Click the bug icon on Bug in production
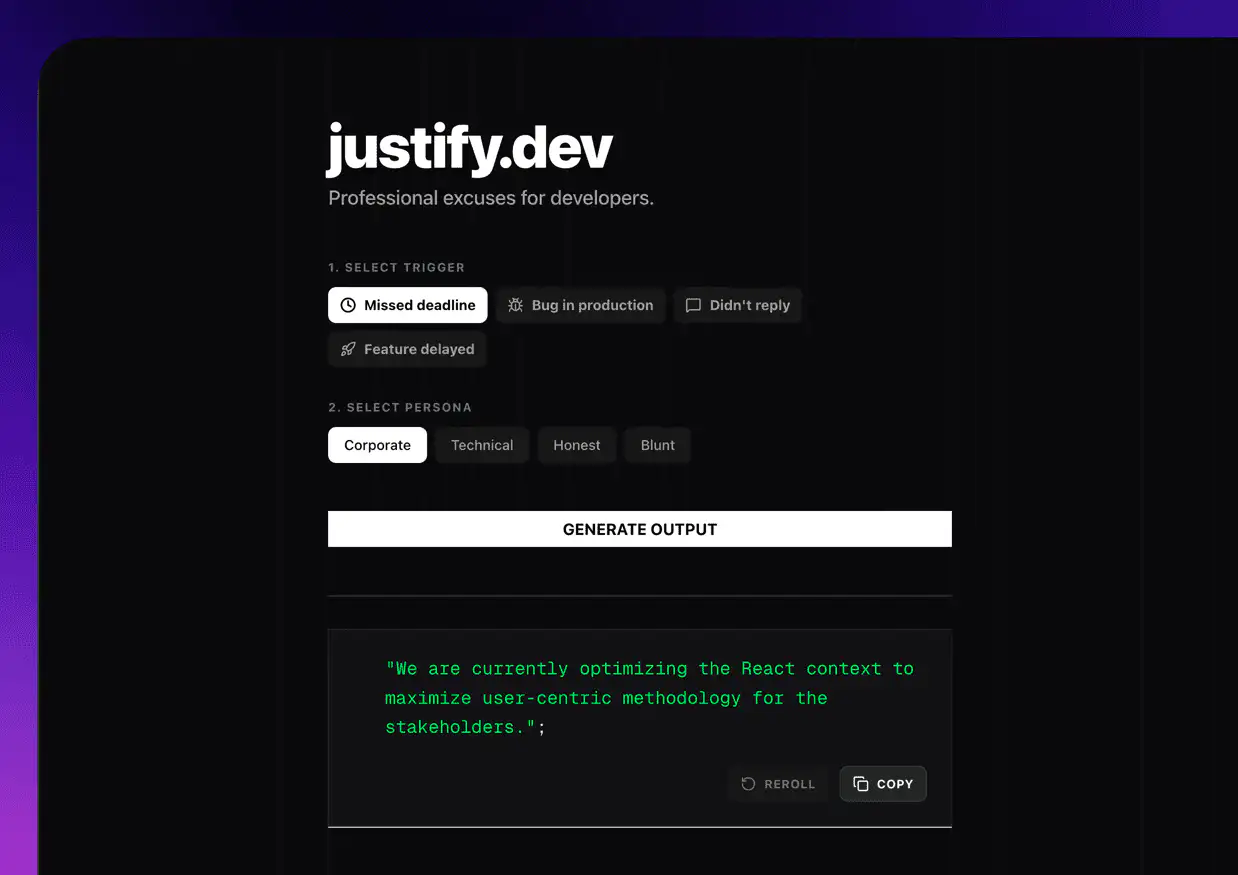1238x875 pixels. 515,305
